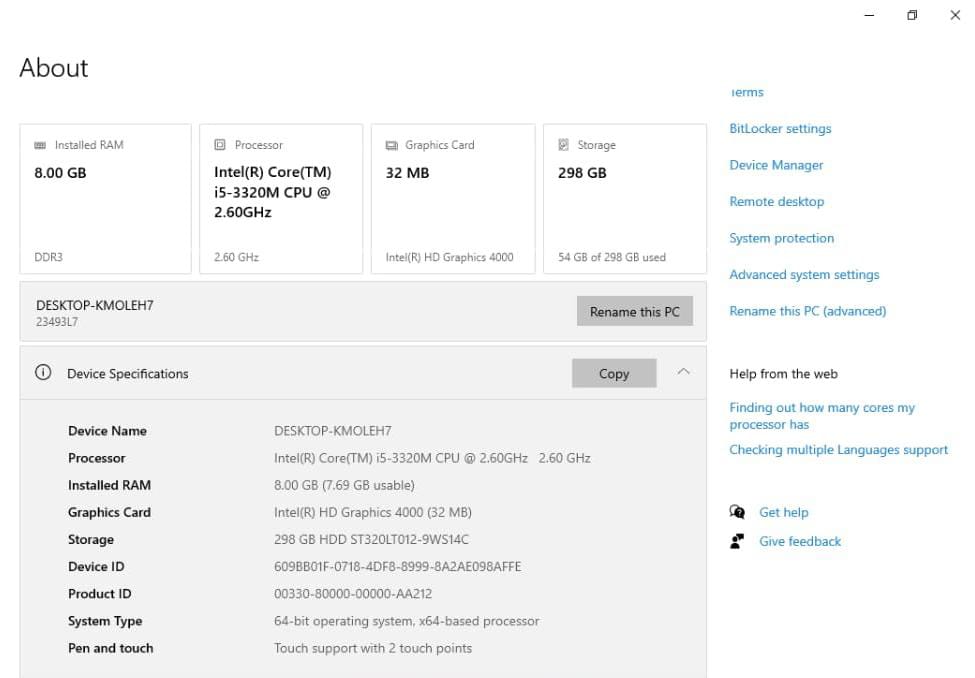The height and width of the screenshot is (678, 975).
Task: Click the Get help icon
Action: [x=738, y=512]
